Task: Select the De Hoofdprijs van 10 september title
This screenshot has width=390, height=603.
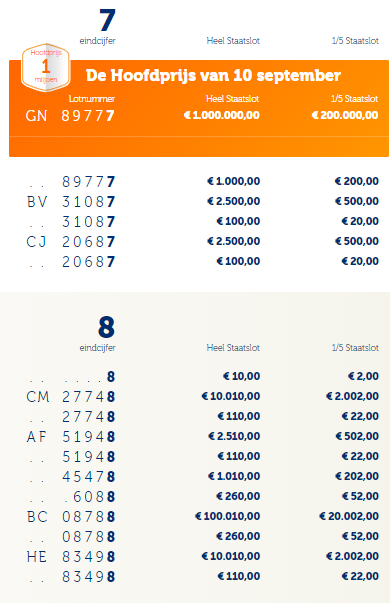Action: click(x=213, y=75)
